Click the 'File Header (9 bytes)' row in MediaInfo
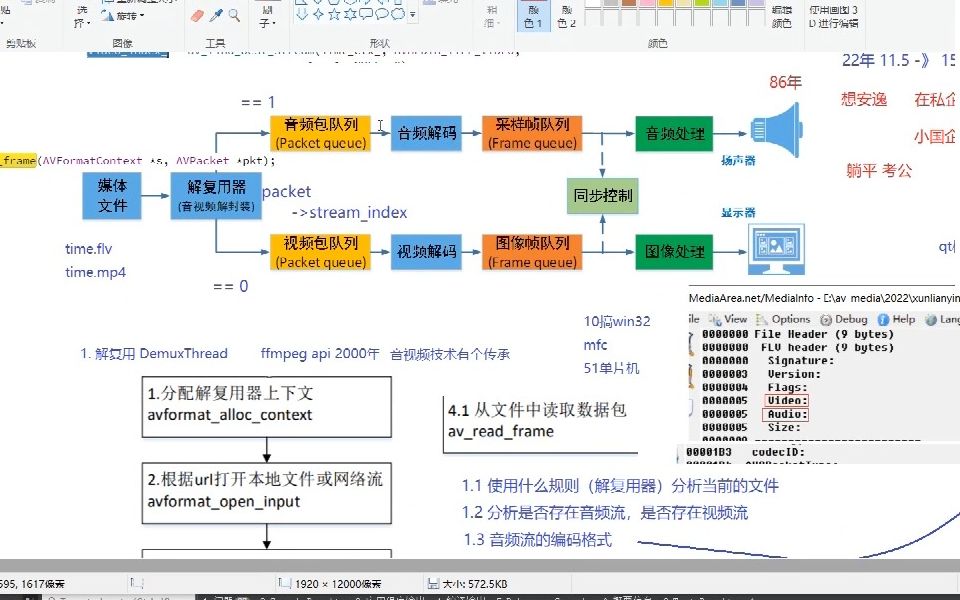The image size is (960, 600). point(798,334)
